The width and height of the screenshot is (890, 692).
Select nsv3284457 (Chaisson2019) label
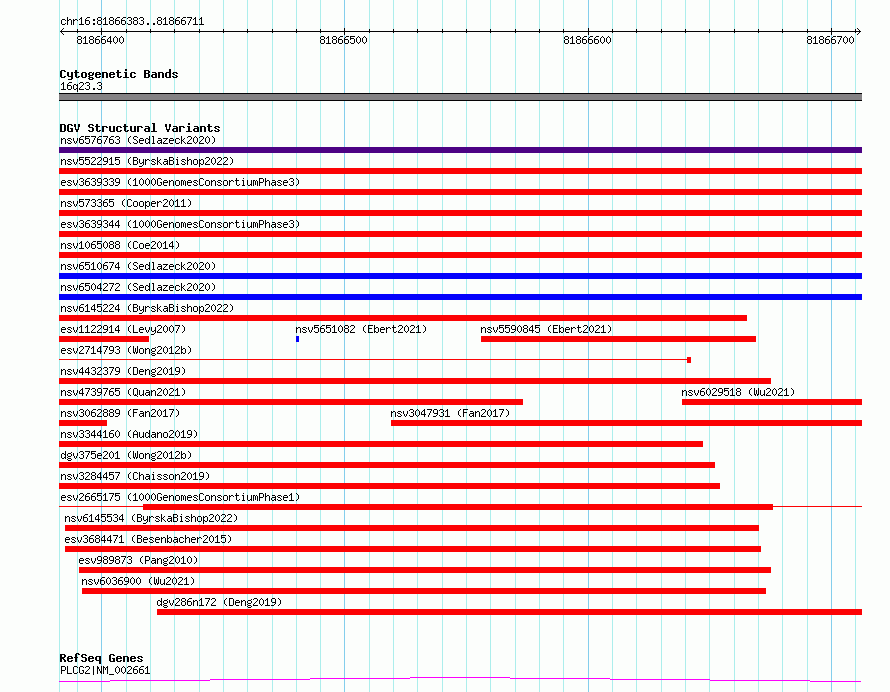click(x=135, y=476)
